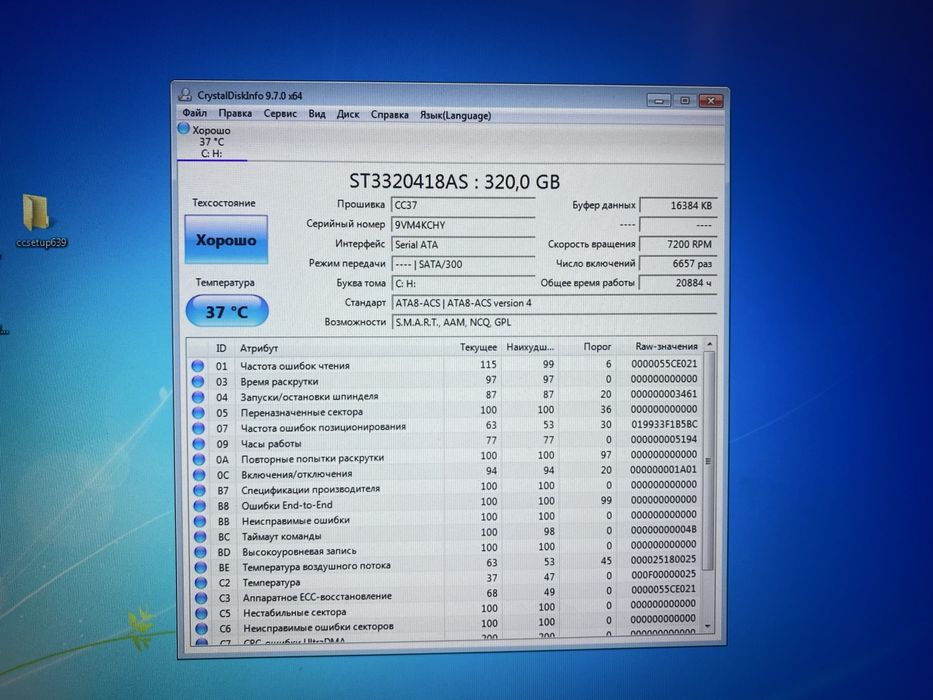Viewport: 933px width, 700px height.
Task: Click the attribute list scrollbar thumb
Action: (x=708, y=460)
